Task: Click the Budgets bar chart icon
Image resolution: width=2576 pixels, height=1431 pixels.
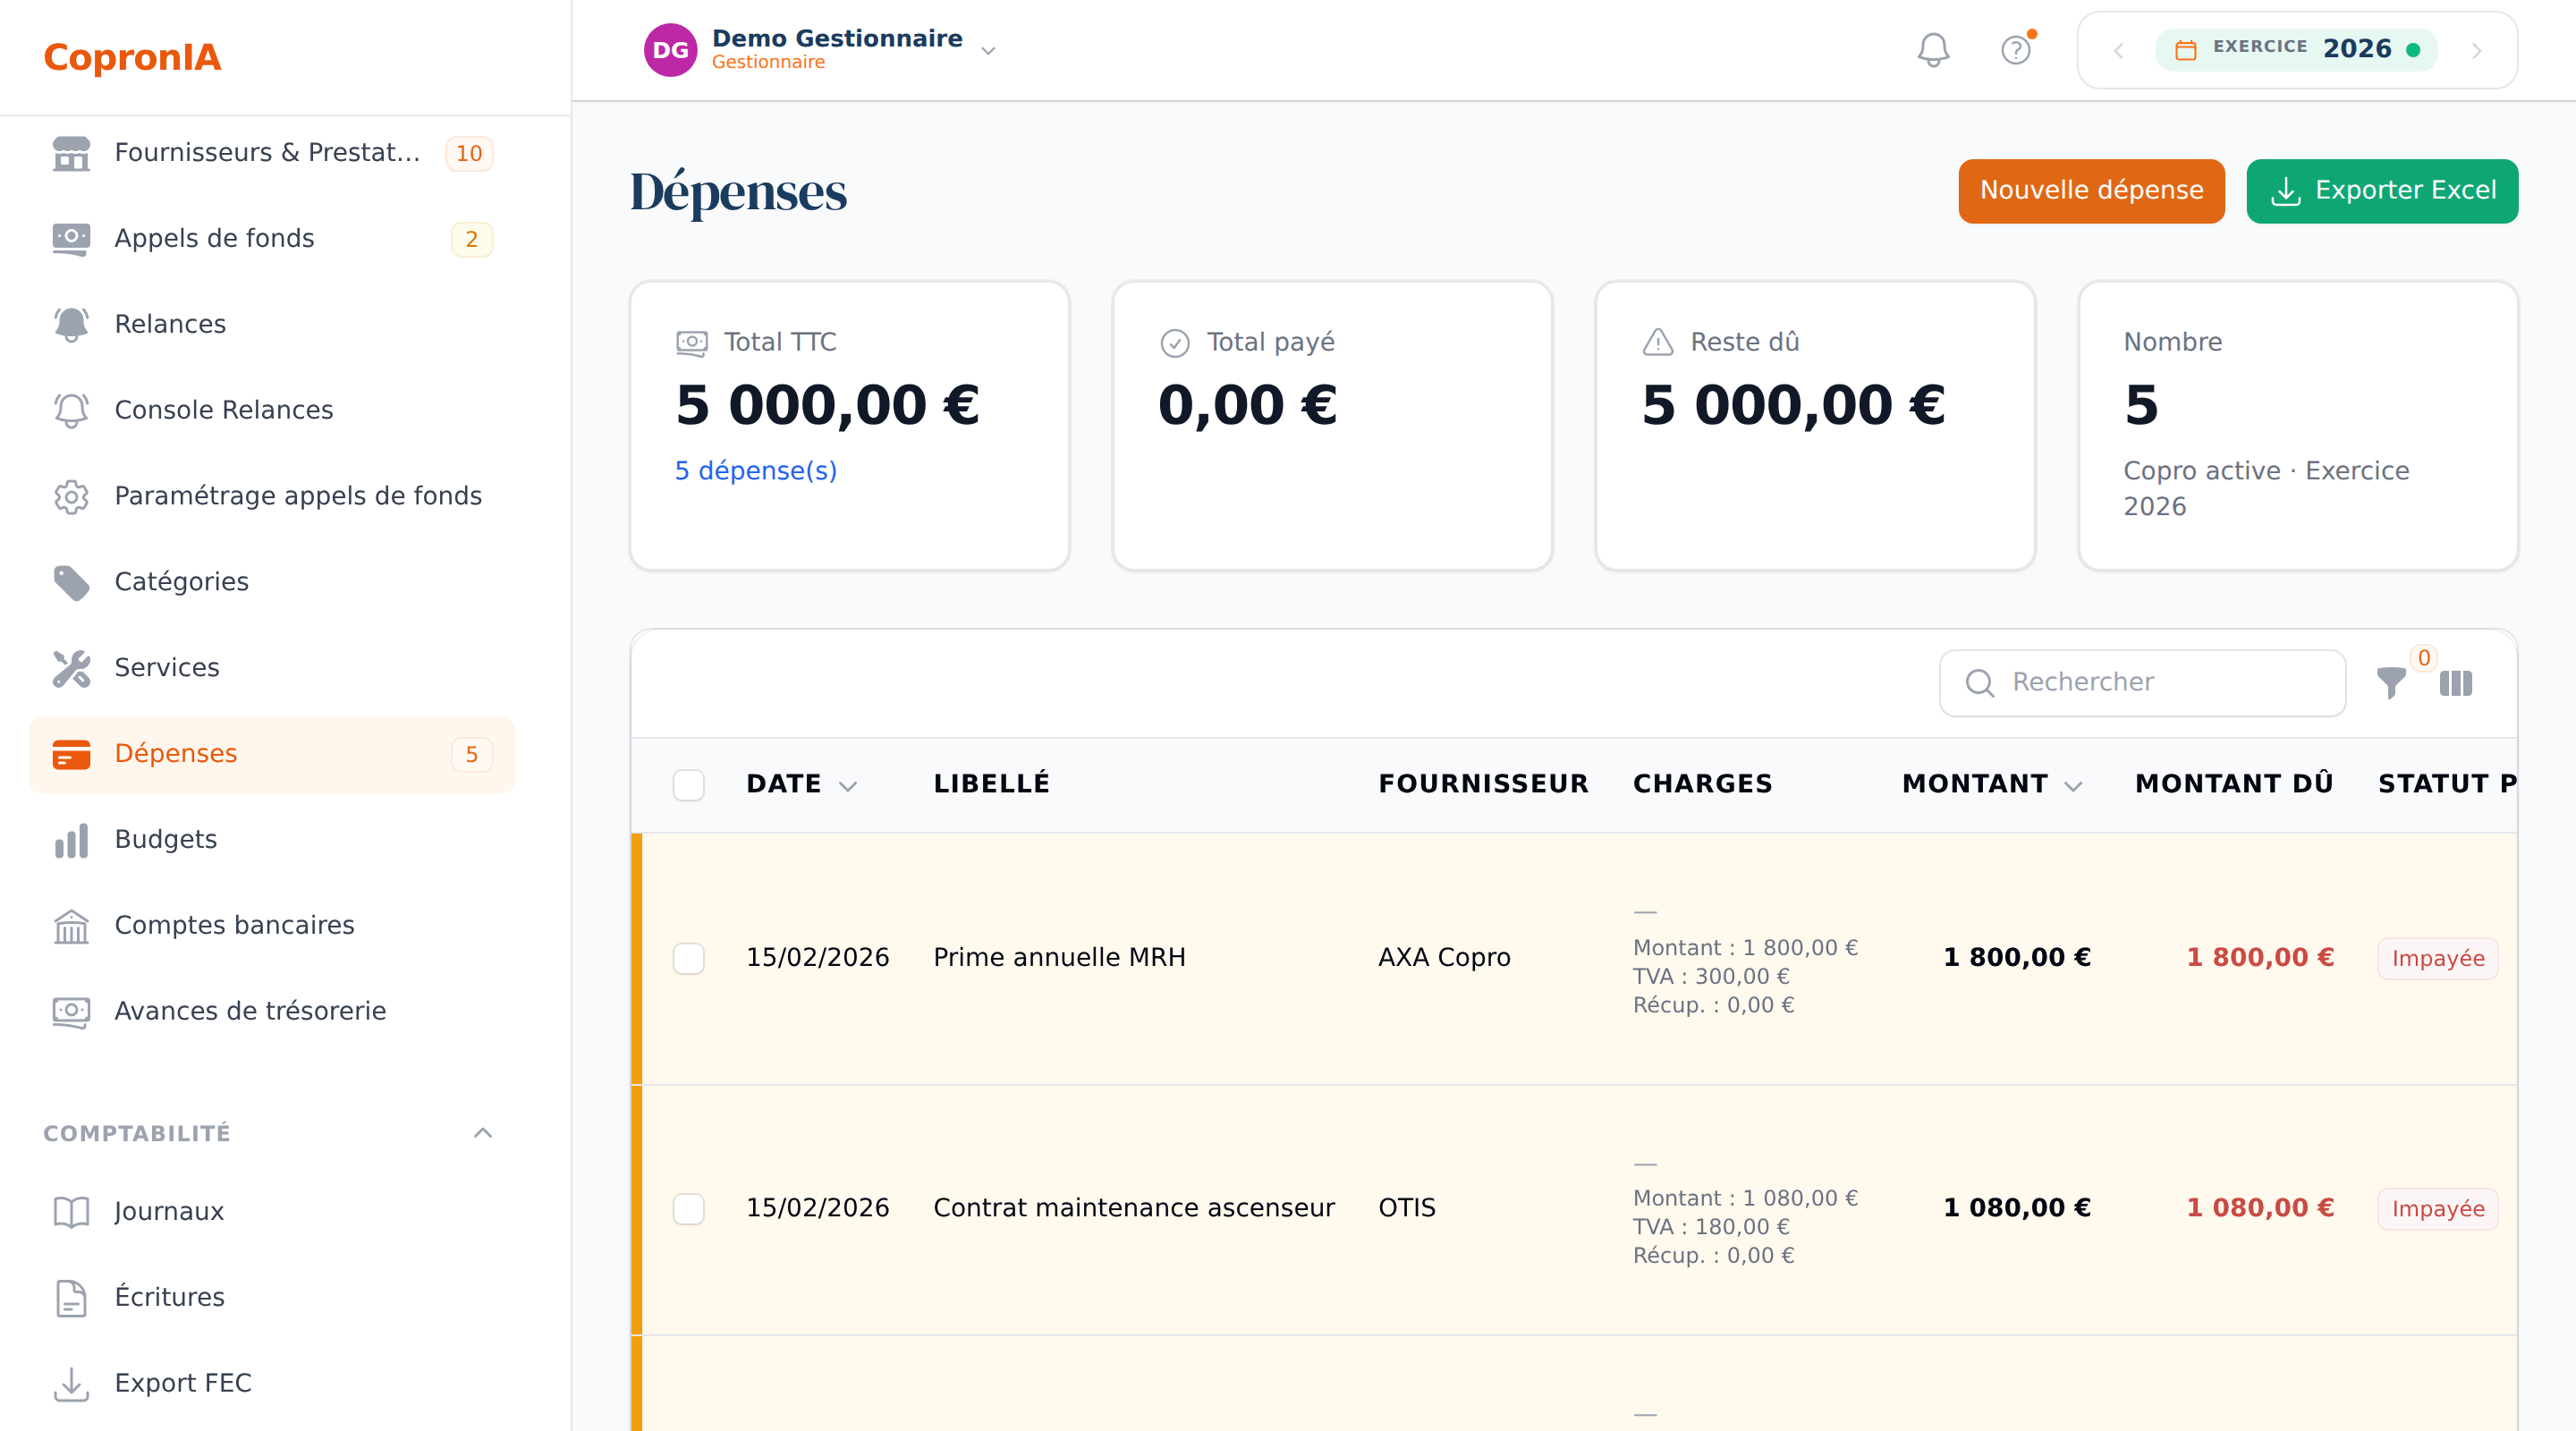Action: point(71,840)
